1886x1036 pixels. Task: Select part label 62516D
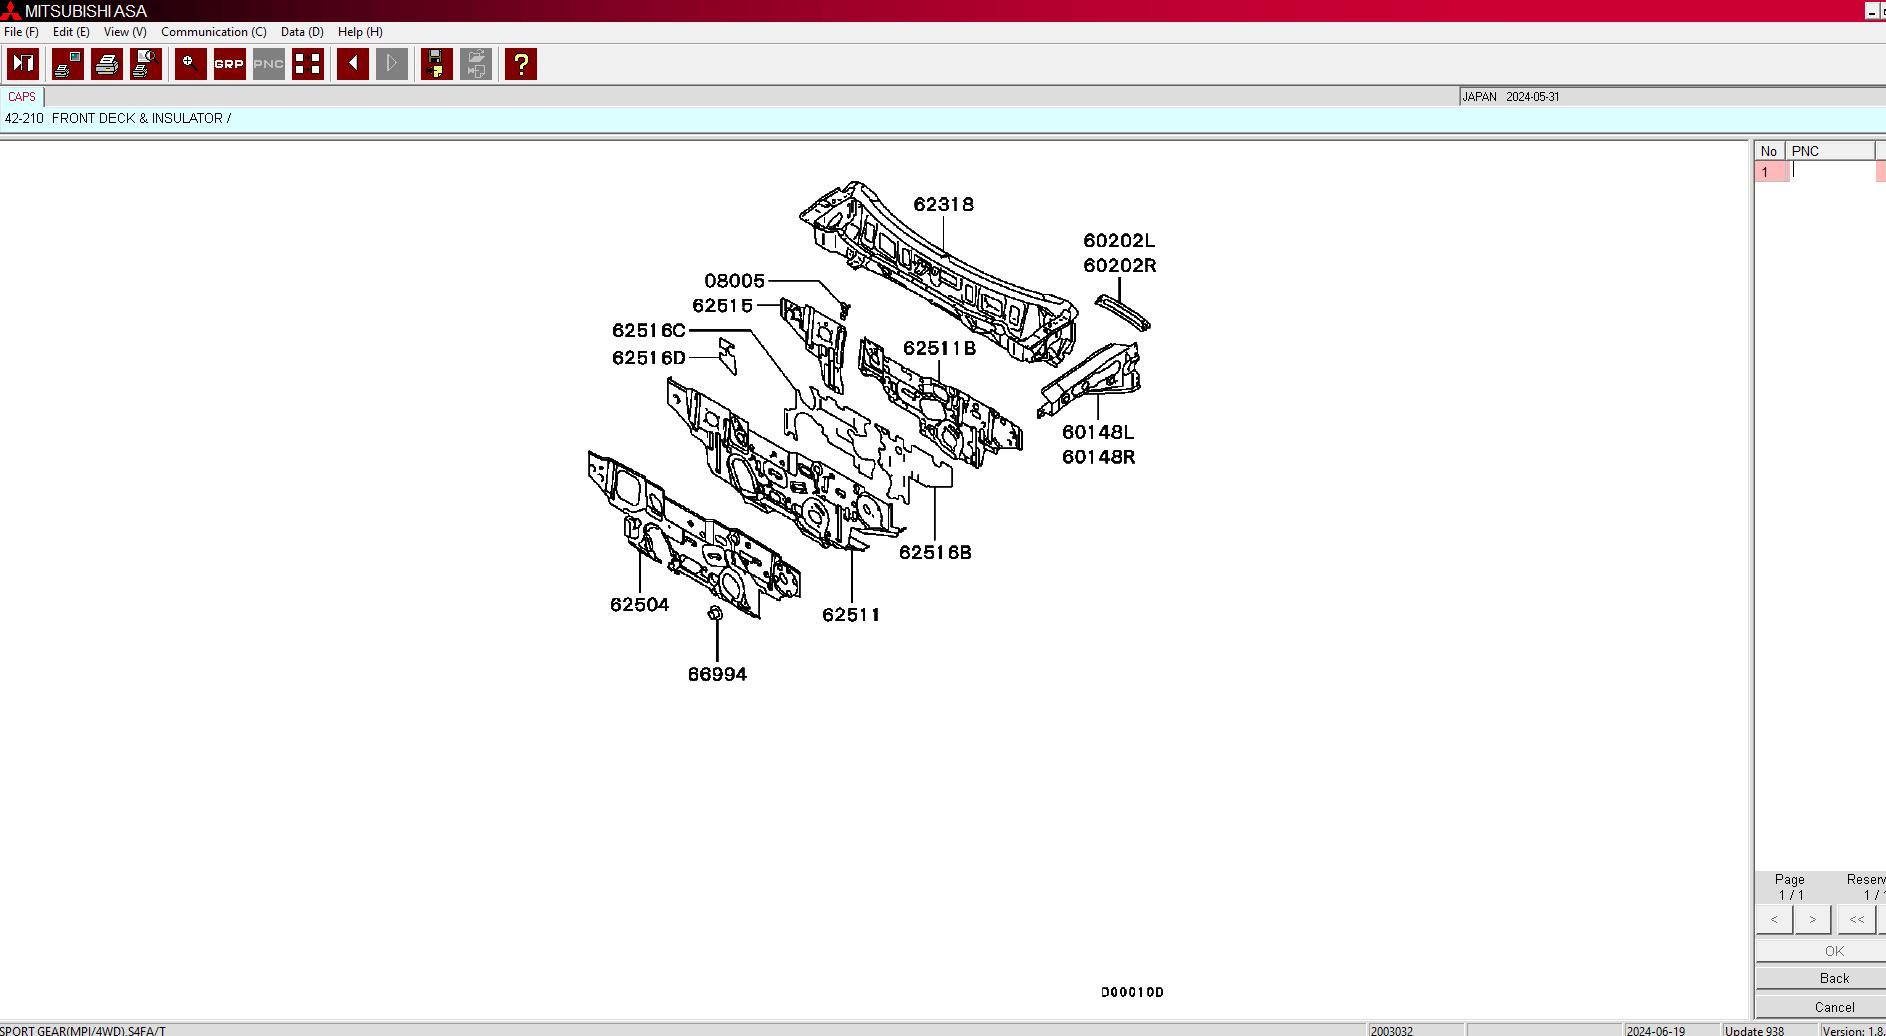tap(649, 358)
